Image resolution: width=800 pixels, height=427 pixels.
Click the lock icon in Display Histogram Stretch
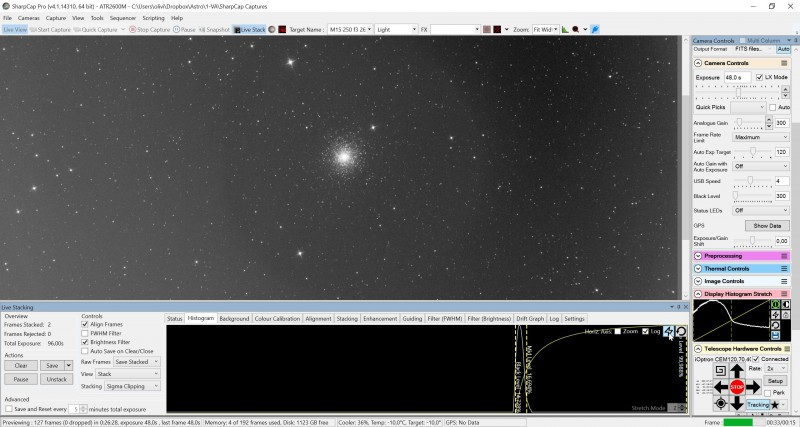coord(786,315)
